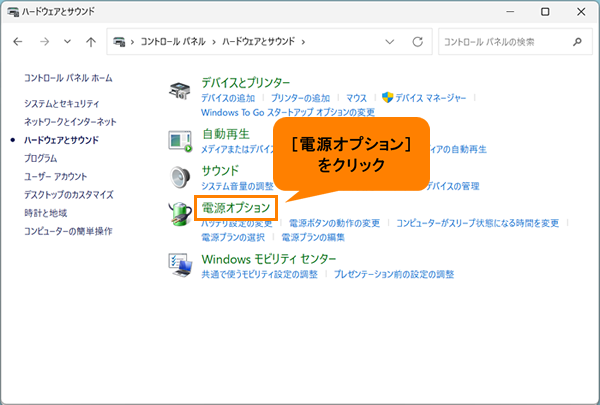This screenshot has height=405, width=600.
Task: Expand the address bar history dropdown
Action: pyautogui.click(x=390, y=41)
